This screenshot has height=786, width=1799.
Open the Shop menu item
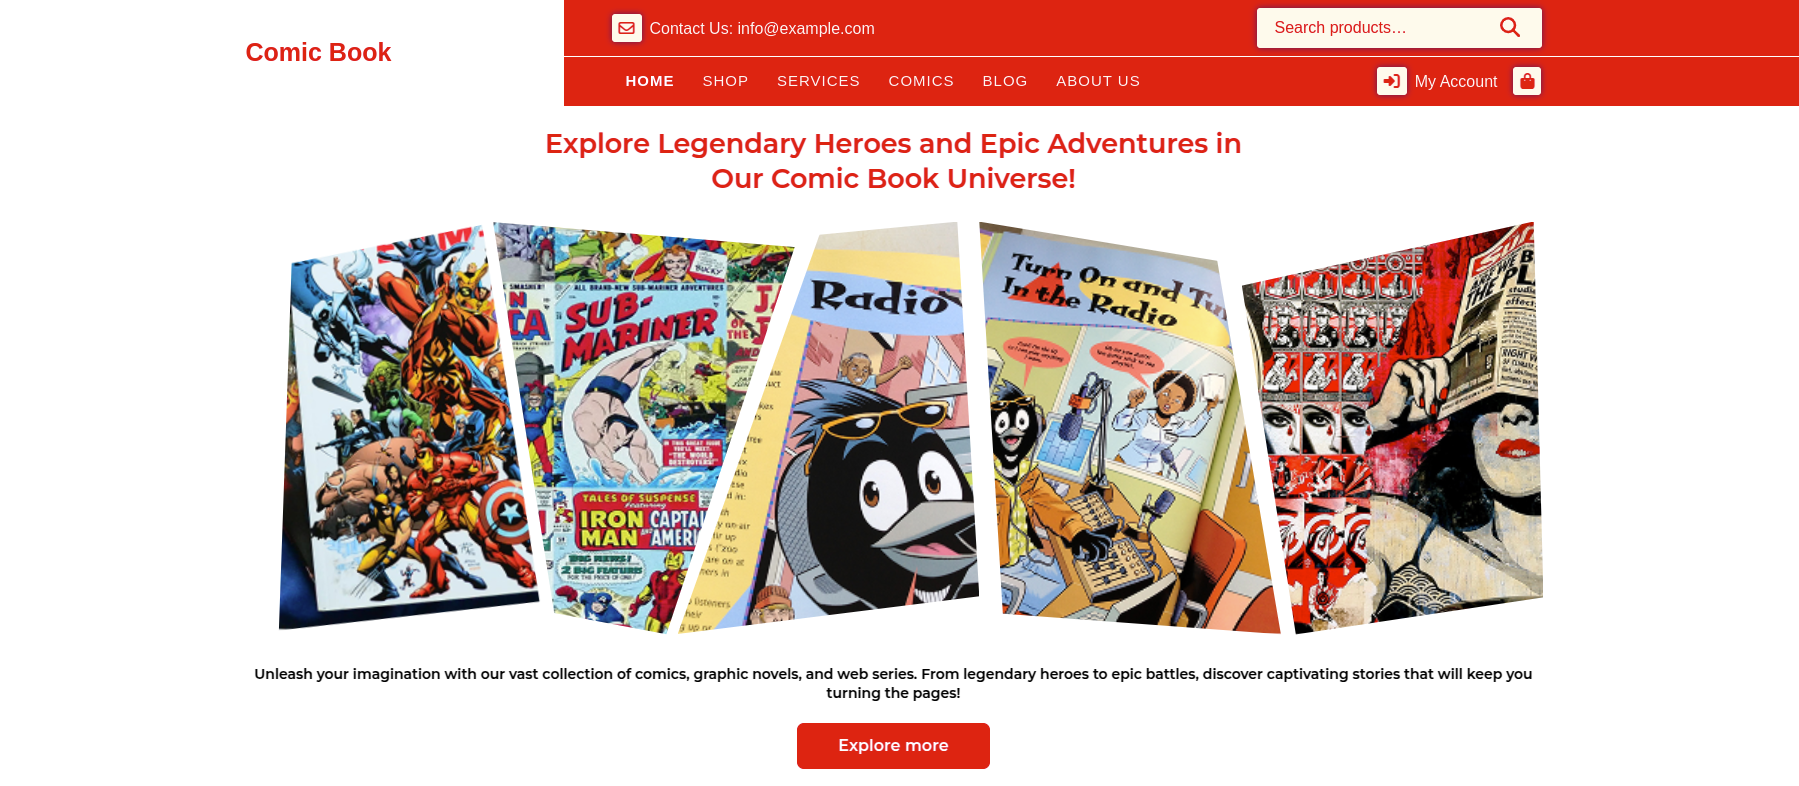[x=725, y=81]
